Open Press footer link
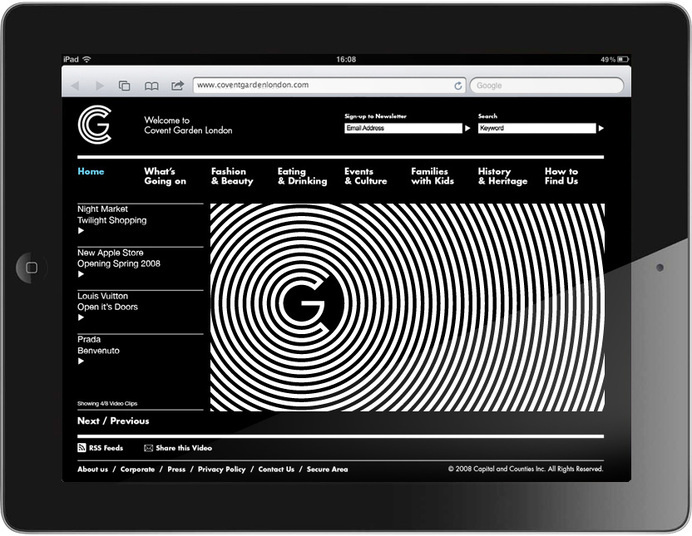 pos(177,469)
